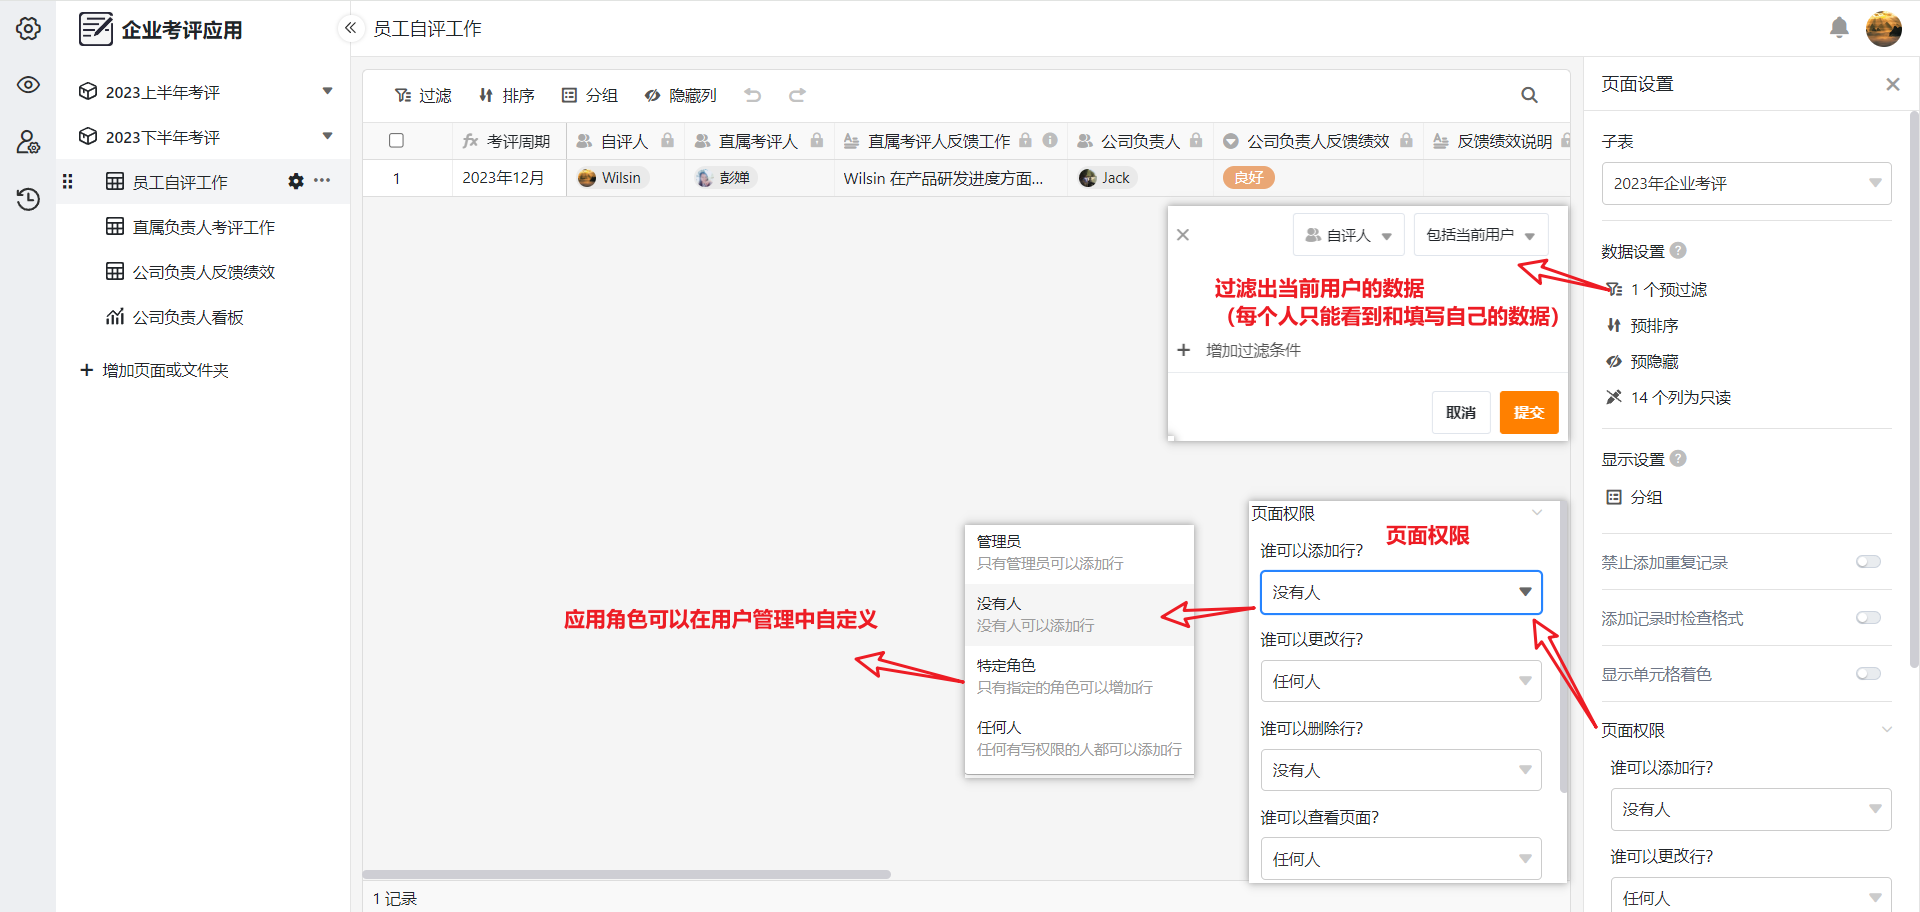Viewport: 1920px width, 912px height.
Task: Open the 子表 dropdown showing 2023年企业考评
Action: point(1746,184)
